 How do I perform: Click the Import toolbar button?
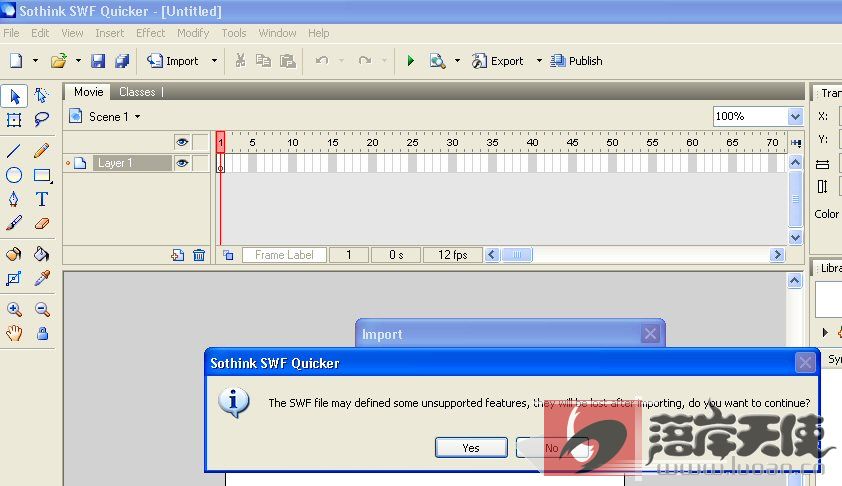click(173, 61)
